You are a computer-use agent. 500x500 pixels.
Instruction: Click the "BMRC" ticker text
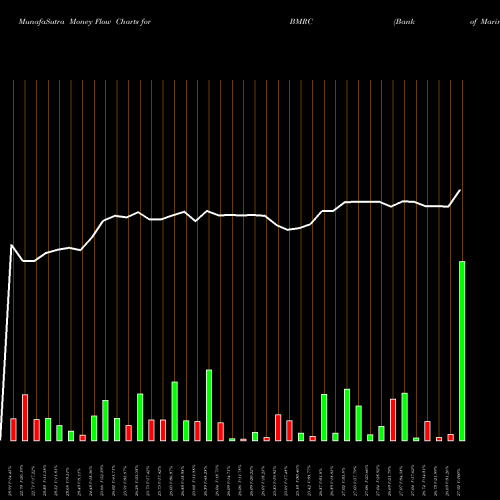click(301, 22)
